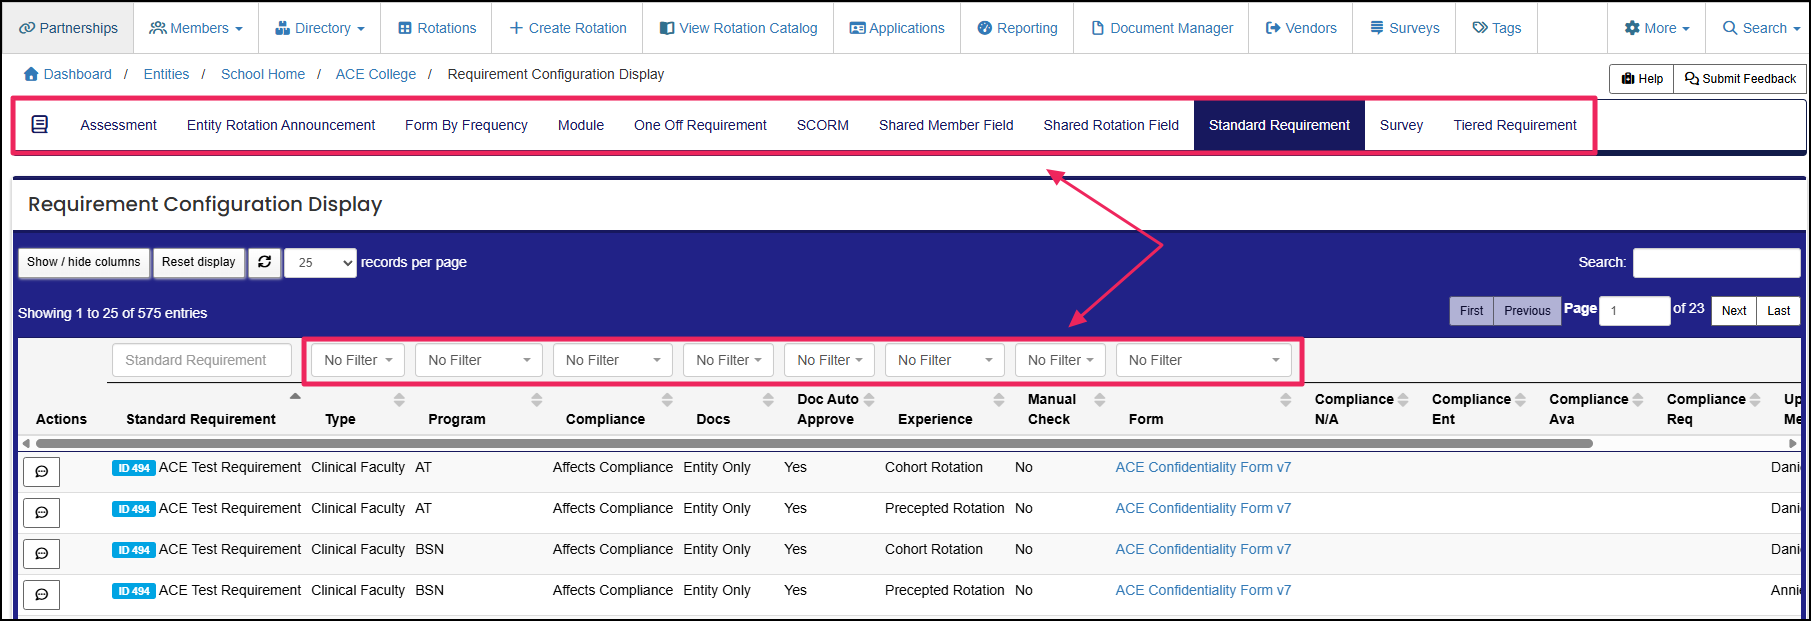
Task: Switch to Shared Rotation Field tab
Action: click(1111, 125)
